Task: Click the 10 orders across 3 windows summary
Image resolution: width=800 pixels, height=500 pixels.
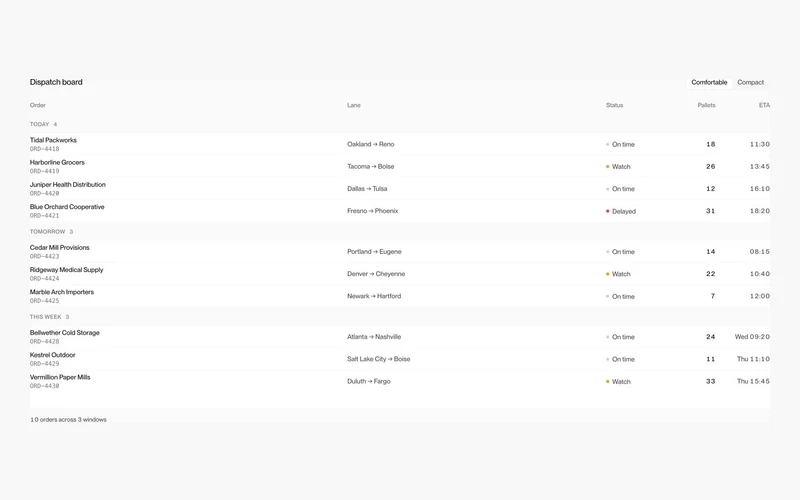Action: point(68,419)
